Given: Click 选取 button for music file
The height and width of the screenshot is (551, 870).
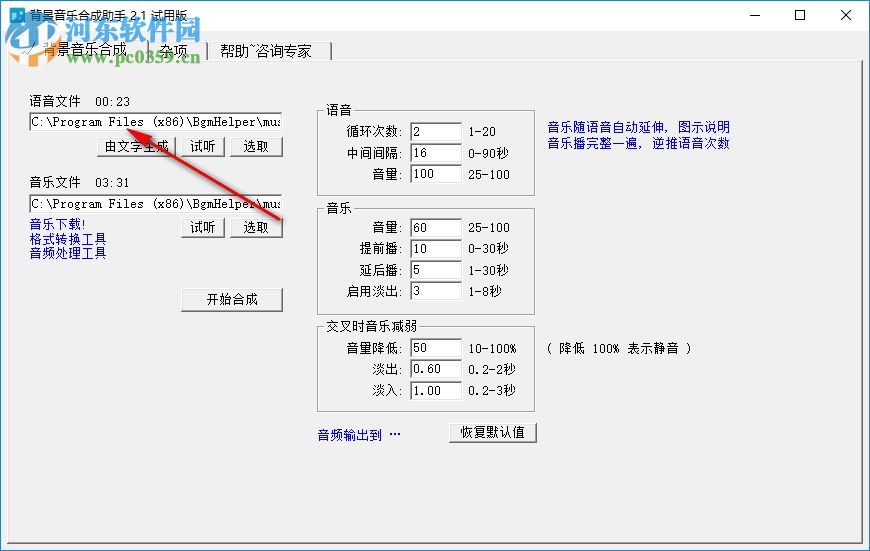Looking at the screenshot, I should (x=256, y=228).
